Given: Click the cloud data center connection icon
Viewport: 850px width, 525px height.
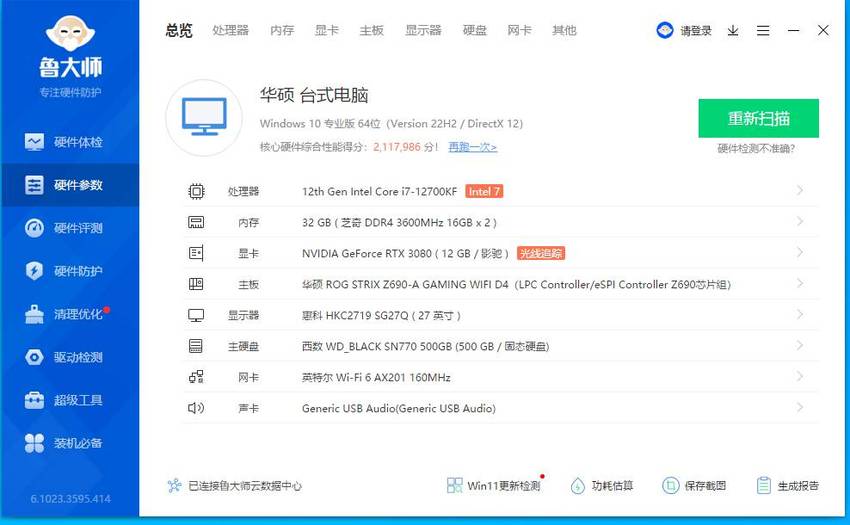Looking at the screenshot, I should click(175, 485).
